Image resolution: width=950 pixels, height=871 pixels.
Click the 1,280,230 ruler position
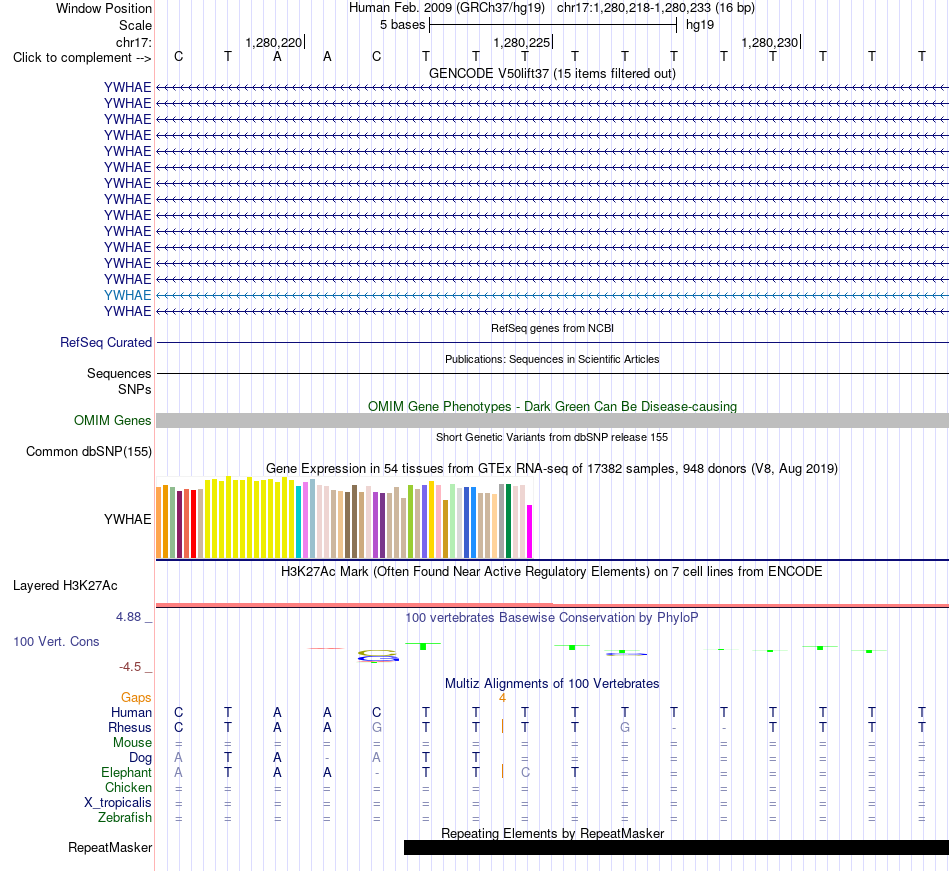[x=770, y=42]
